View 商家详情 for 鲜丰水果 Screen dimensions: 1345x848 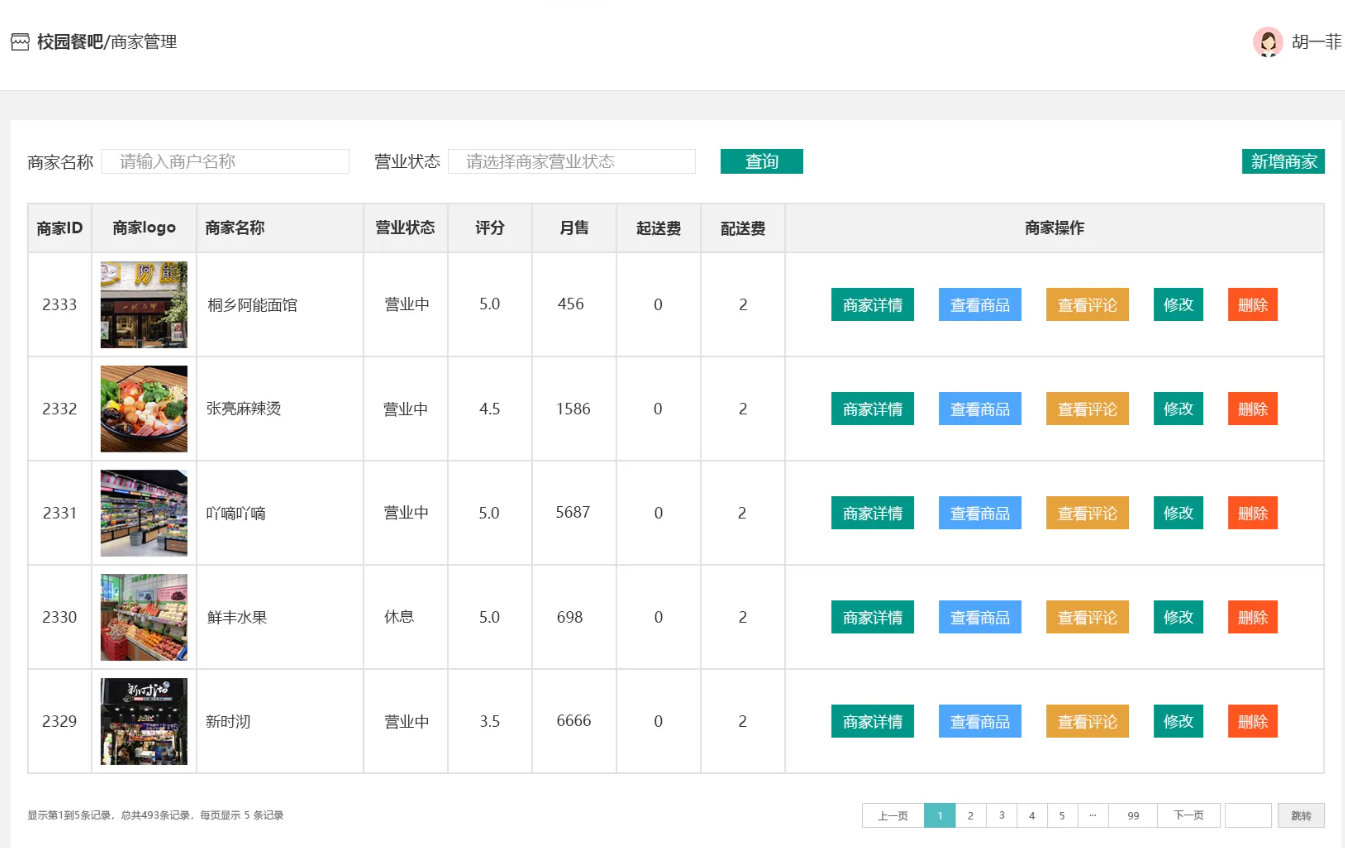coord(872,617)
